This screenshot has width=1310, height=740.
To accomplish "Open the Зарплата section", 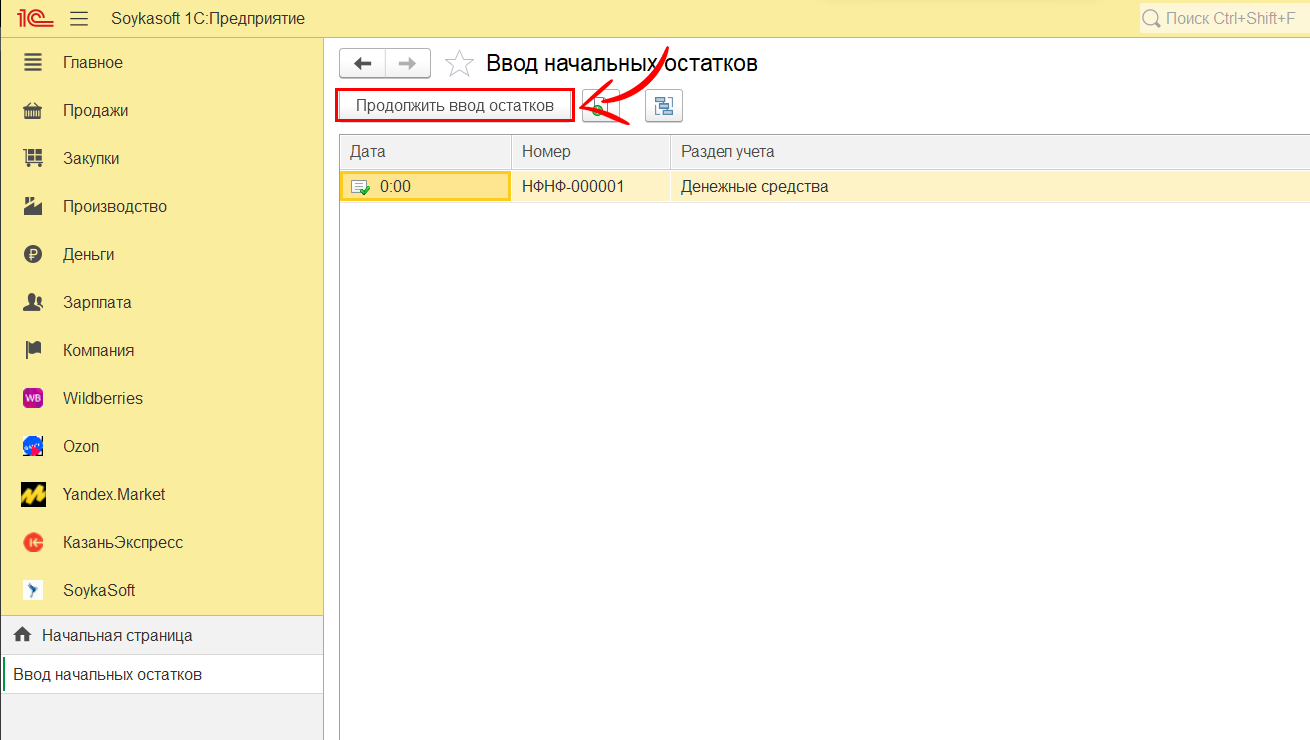I will point(162,302).
